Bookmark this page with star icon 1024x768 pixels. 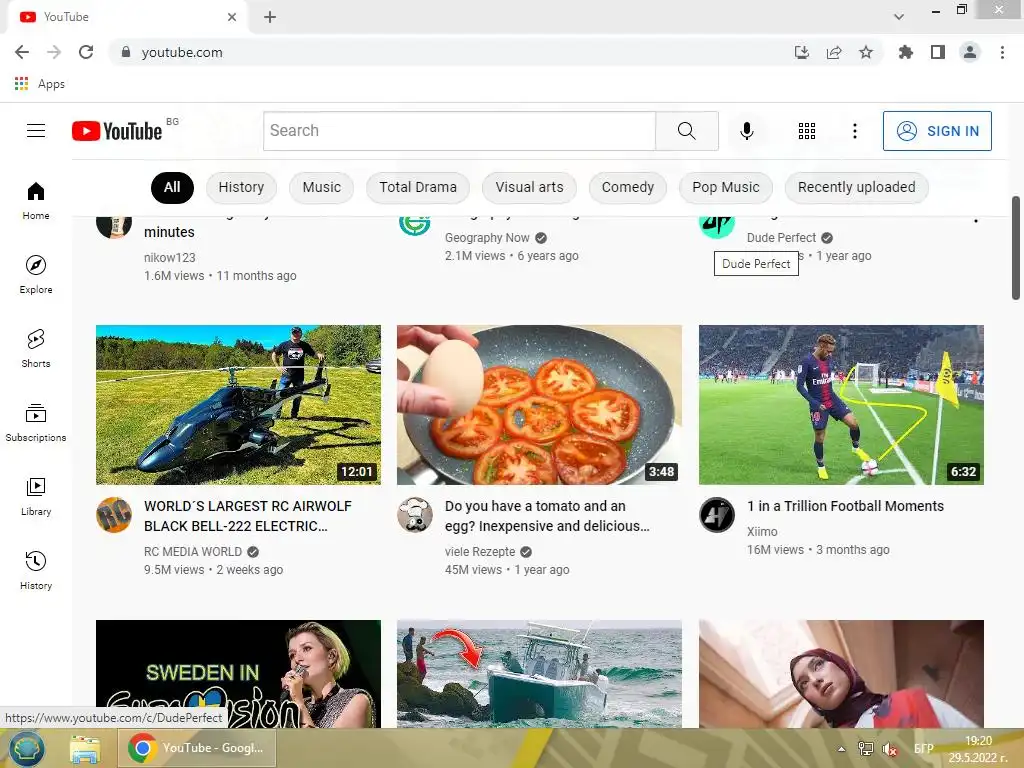865,52
